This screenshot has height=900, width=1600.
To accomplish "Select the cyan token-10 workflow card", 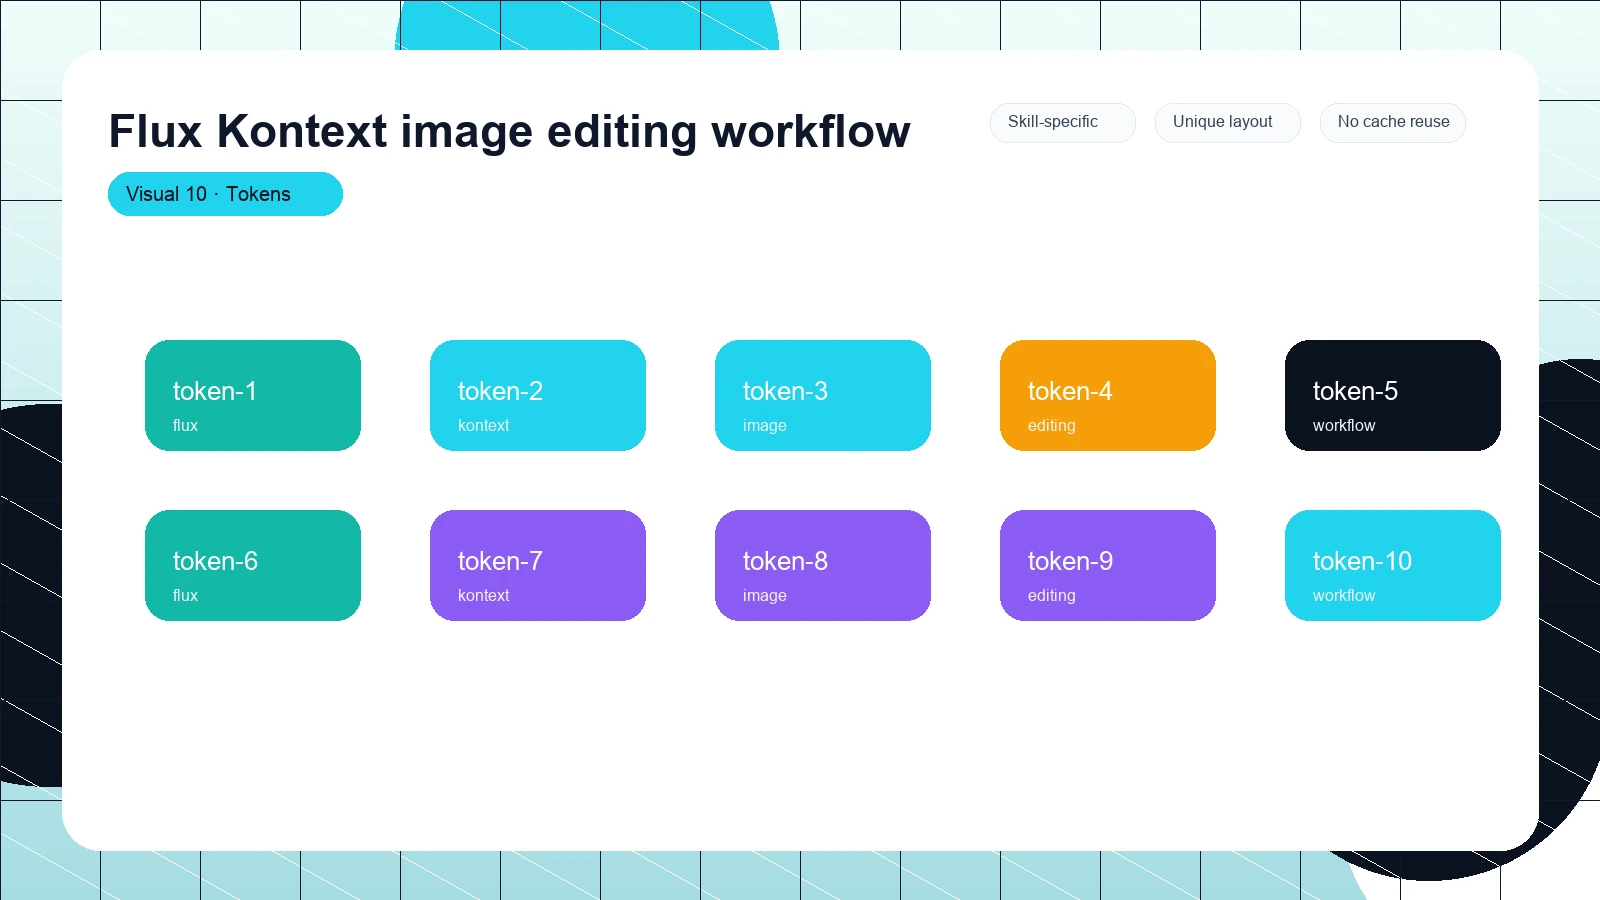I will 1393,565.
